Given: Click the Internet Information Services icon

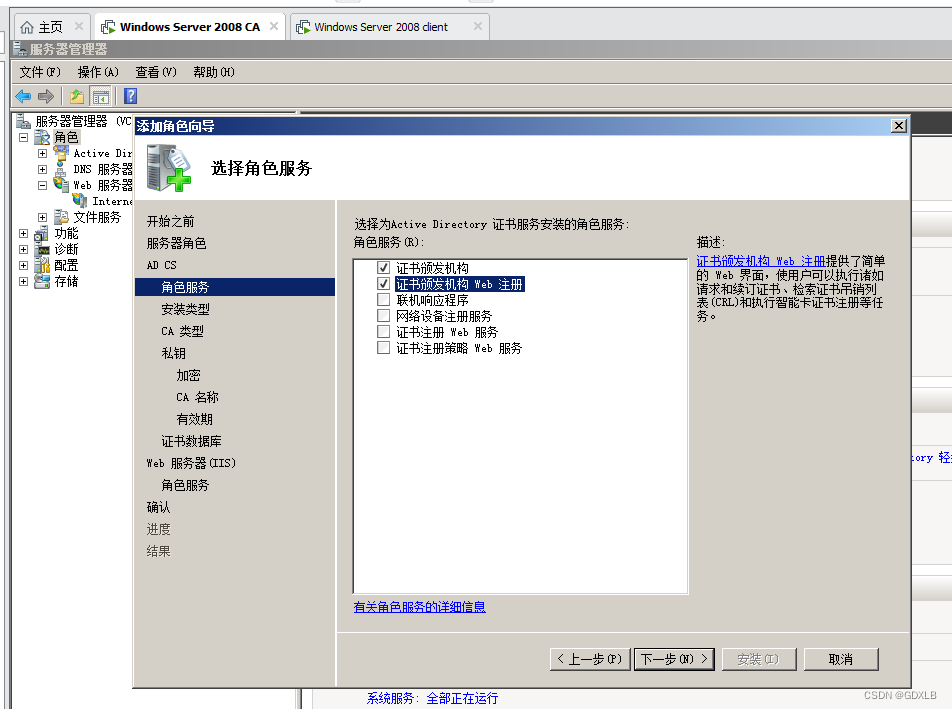Looking at the screenshot, I should (x=80, y=200).
